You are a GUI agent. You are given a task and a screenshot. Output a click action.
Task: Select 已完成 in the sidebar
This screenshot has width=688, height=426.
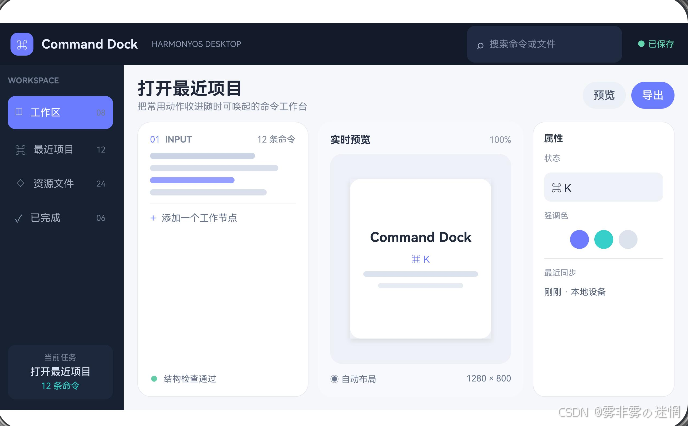pyautogui.click(x=61, y=218)
